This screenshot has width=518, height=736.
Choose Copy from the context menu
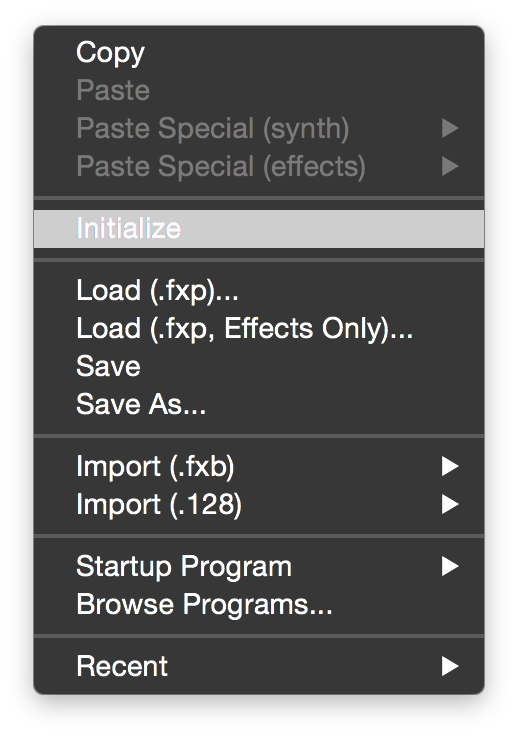[259, 52]
